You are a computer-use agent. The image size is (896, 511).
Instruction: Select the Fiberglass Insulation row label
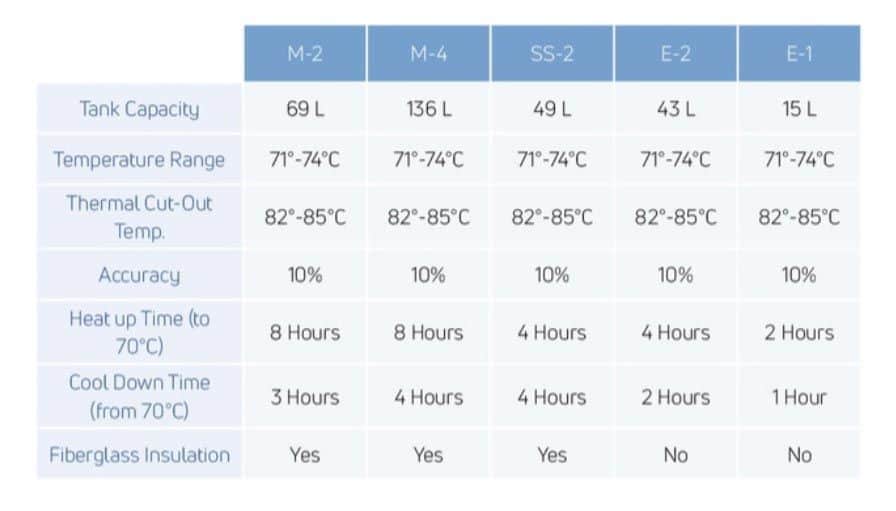[x=139, y=455]
